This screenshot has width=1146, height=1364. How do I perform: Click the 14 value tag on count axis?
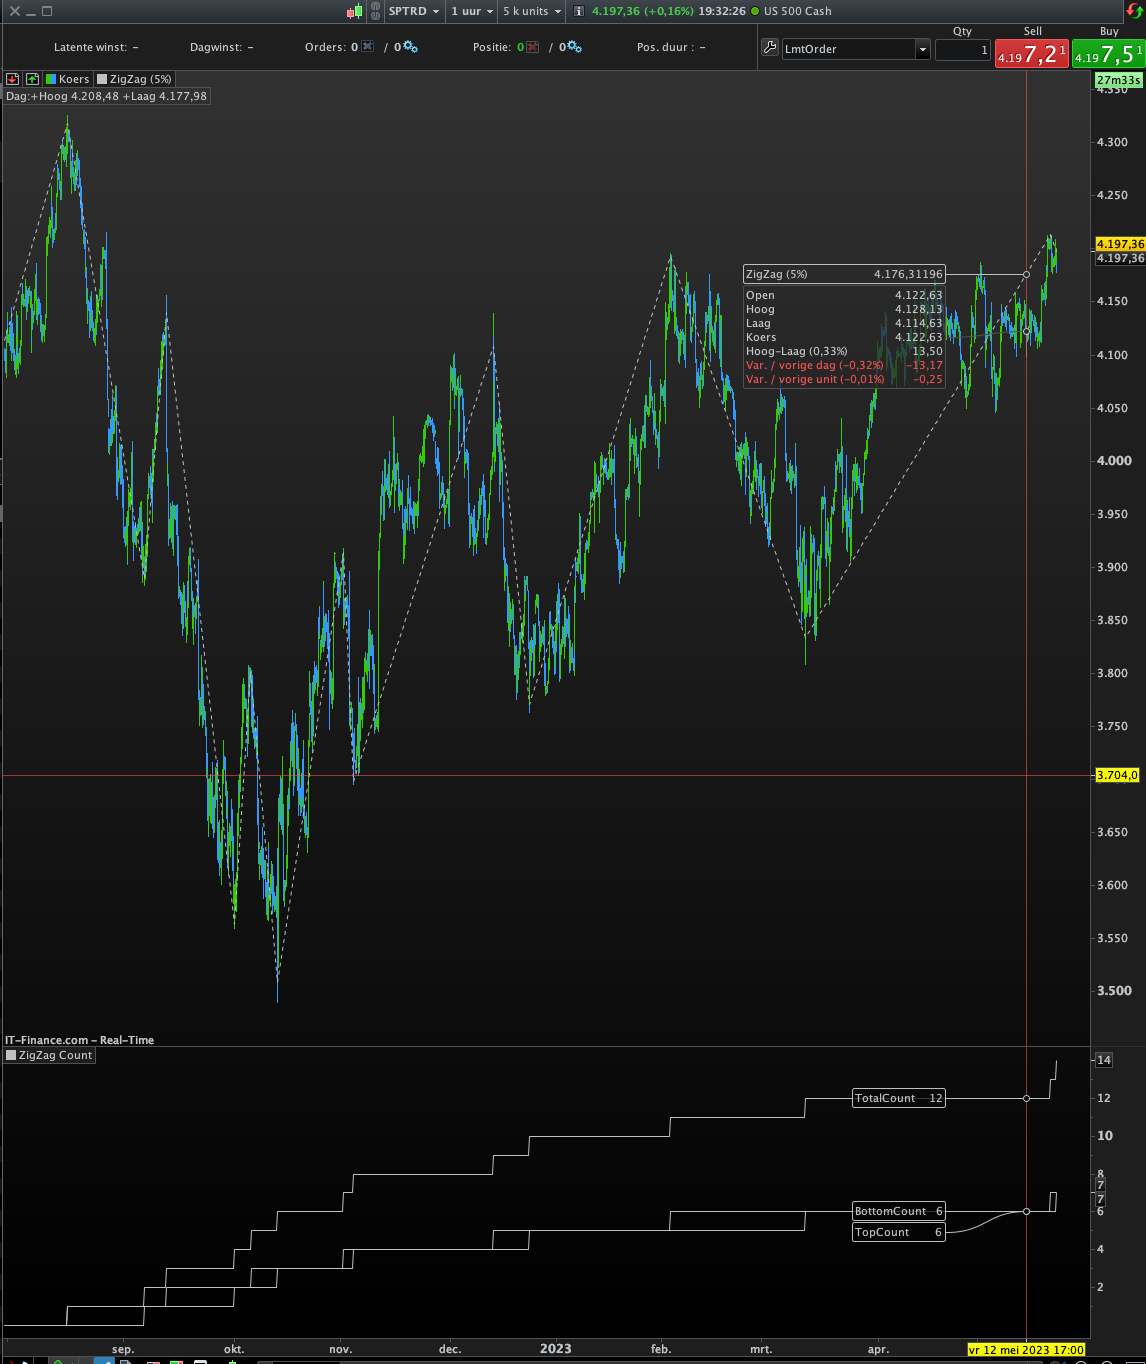(1103, 1060)
